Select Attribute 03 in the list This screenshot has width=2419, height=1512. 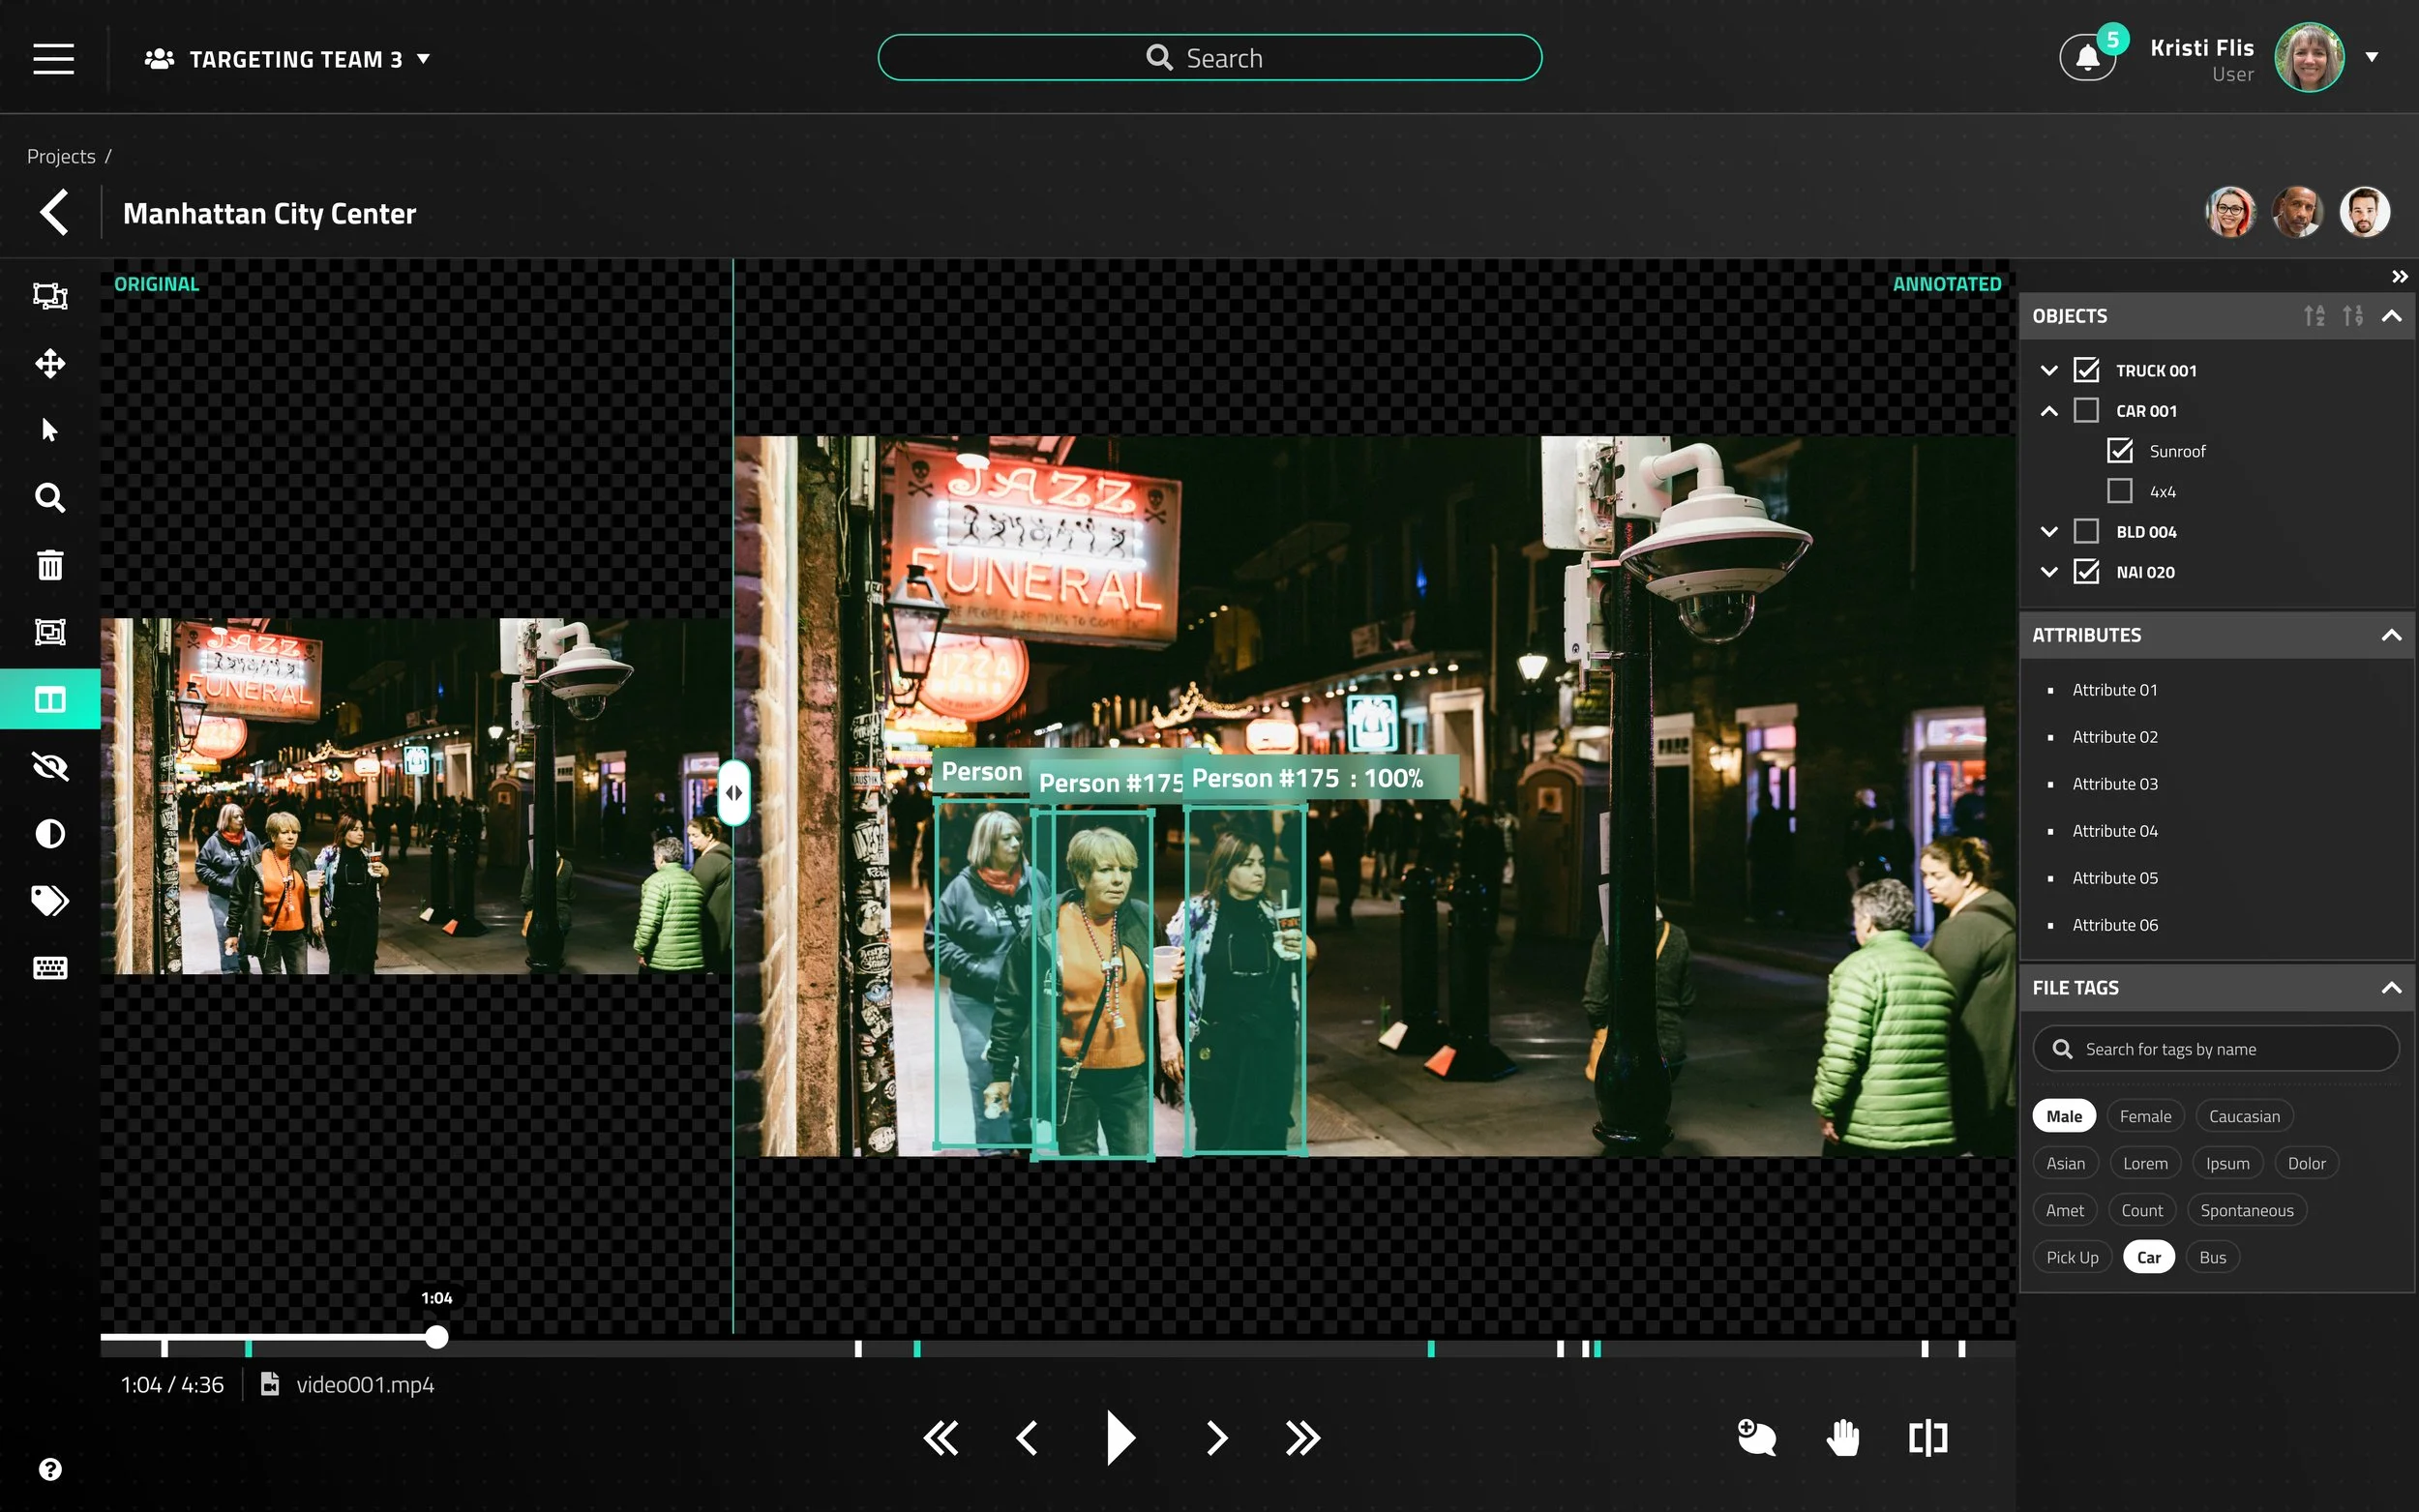click(2115, 784)
